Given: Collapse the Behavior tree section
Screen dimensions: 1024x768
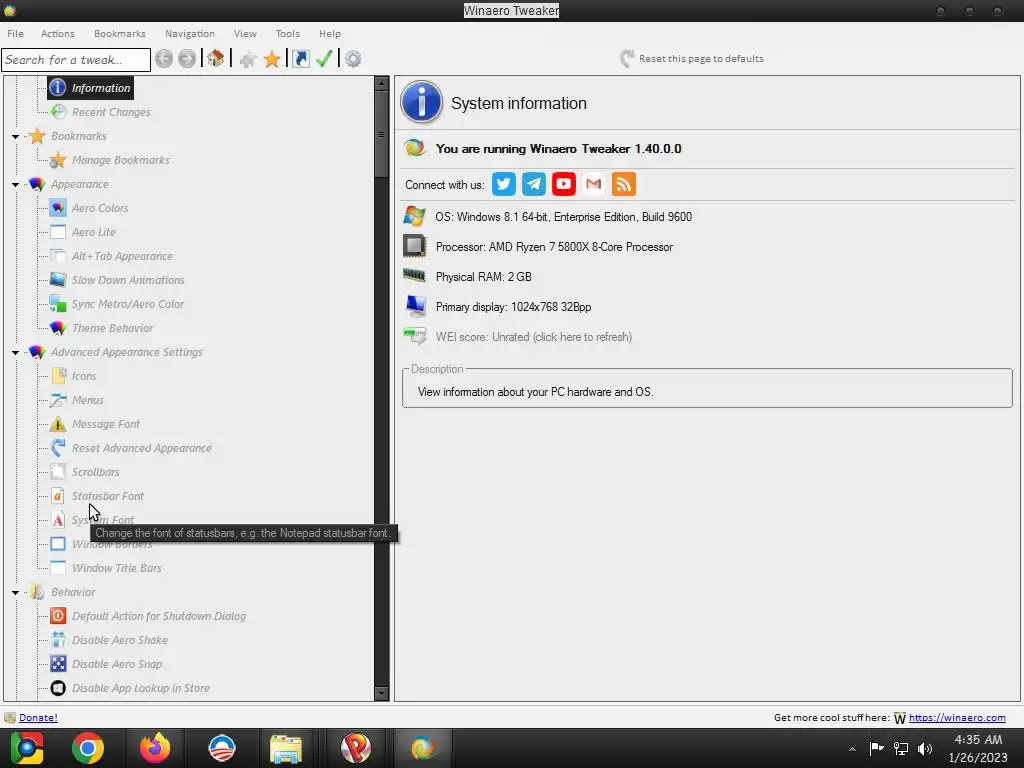Looking at the screenshot, I should click(x=15, y=592).
